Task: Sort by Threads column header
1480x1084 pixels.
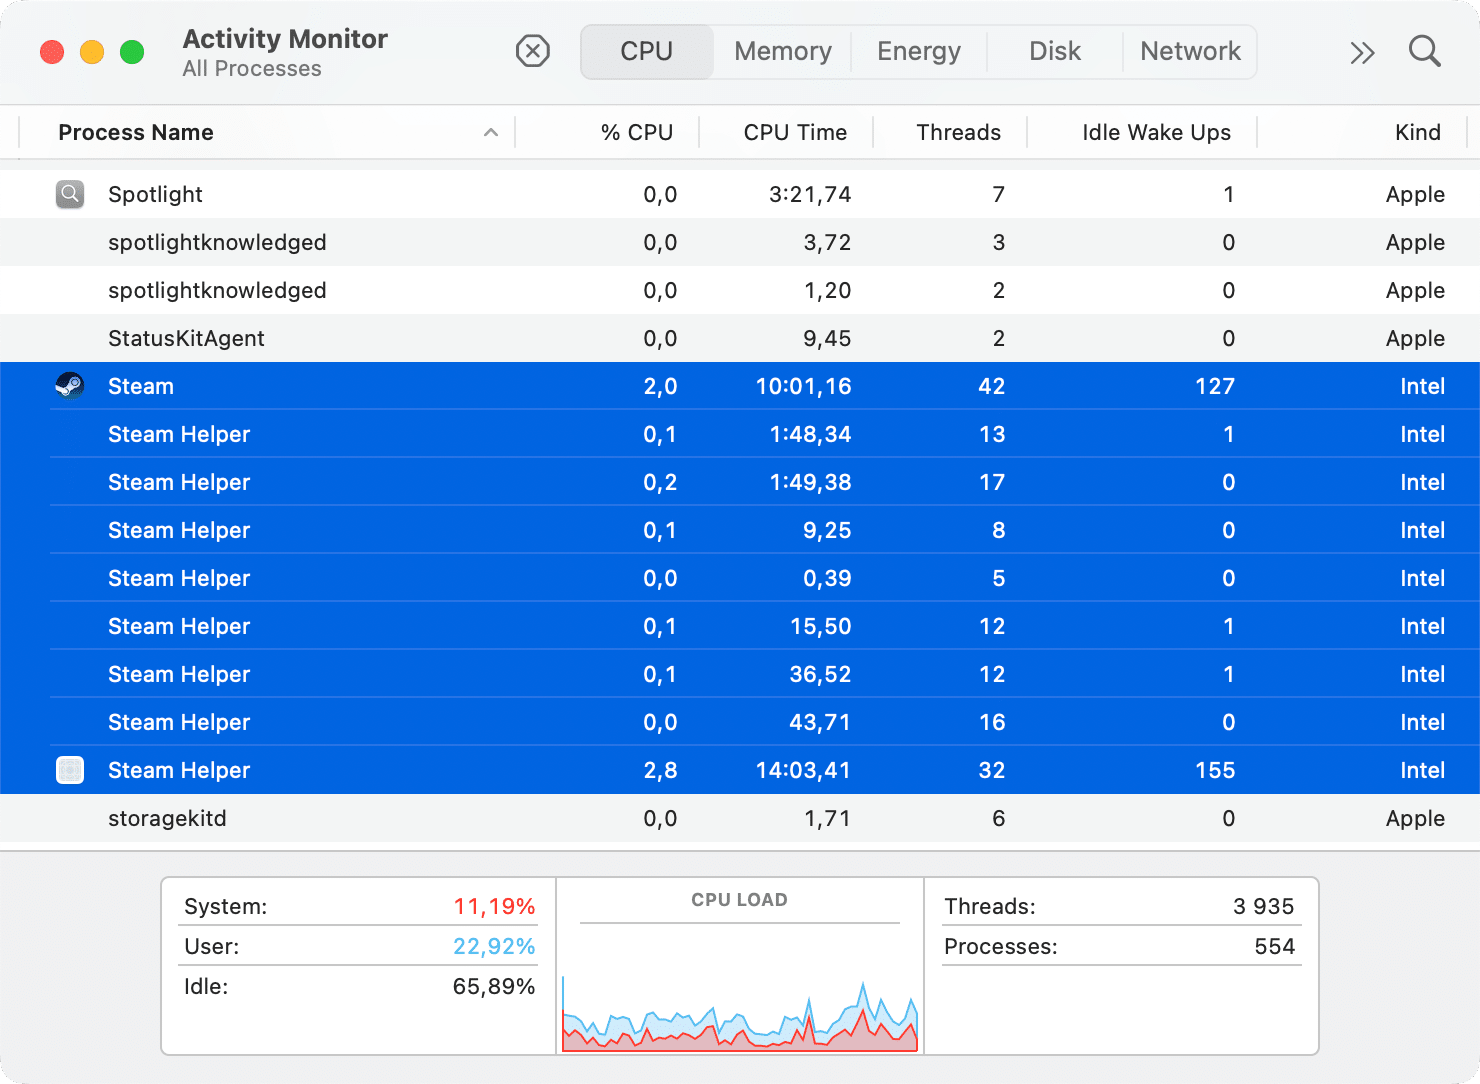Action: tap(958, 132)
